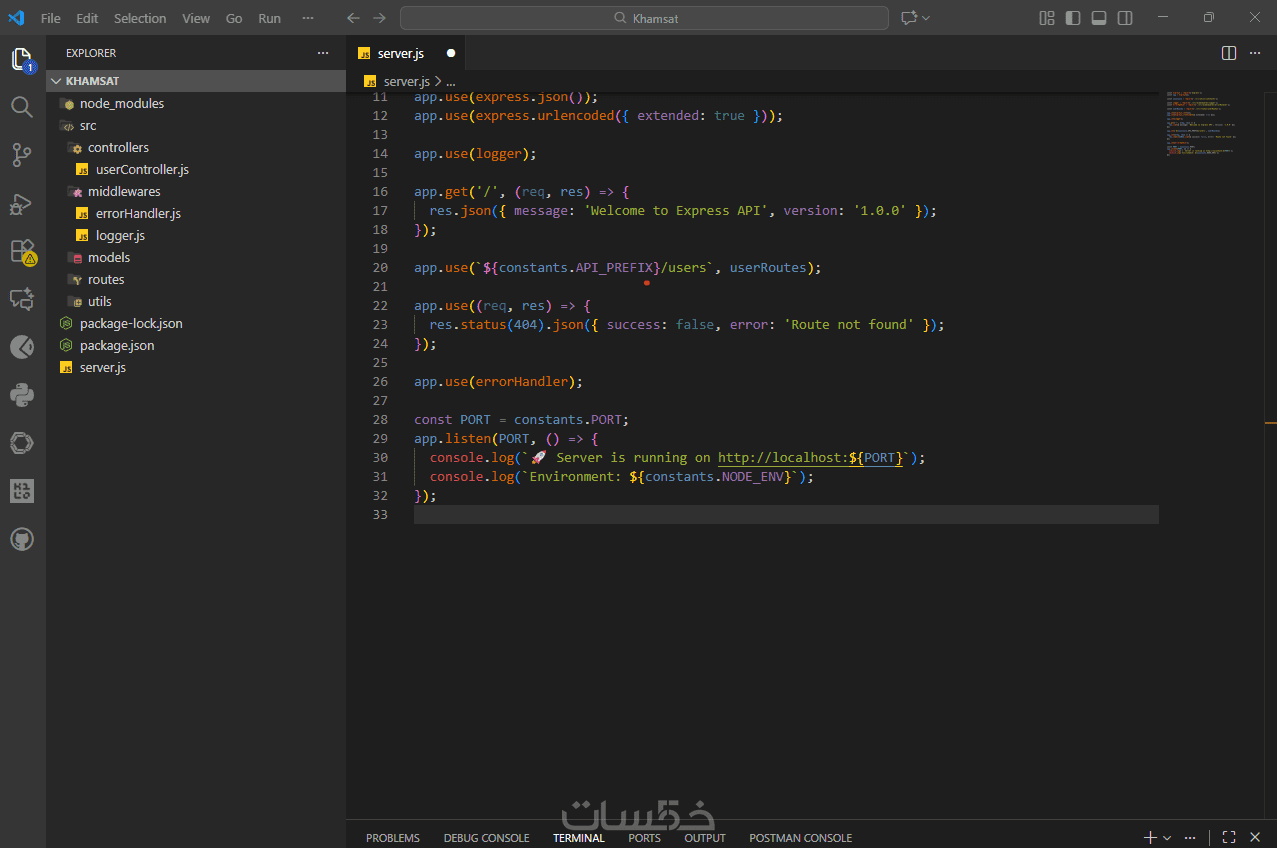Click the localhost link in console.log line
This screenshot has height=848, width=1277.
click(x=782, y=458)
